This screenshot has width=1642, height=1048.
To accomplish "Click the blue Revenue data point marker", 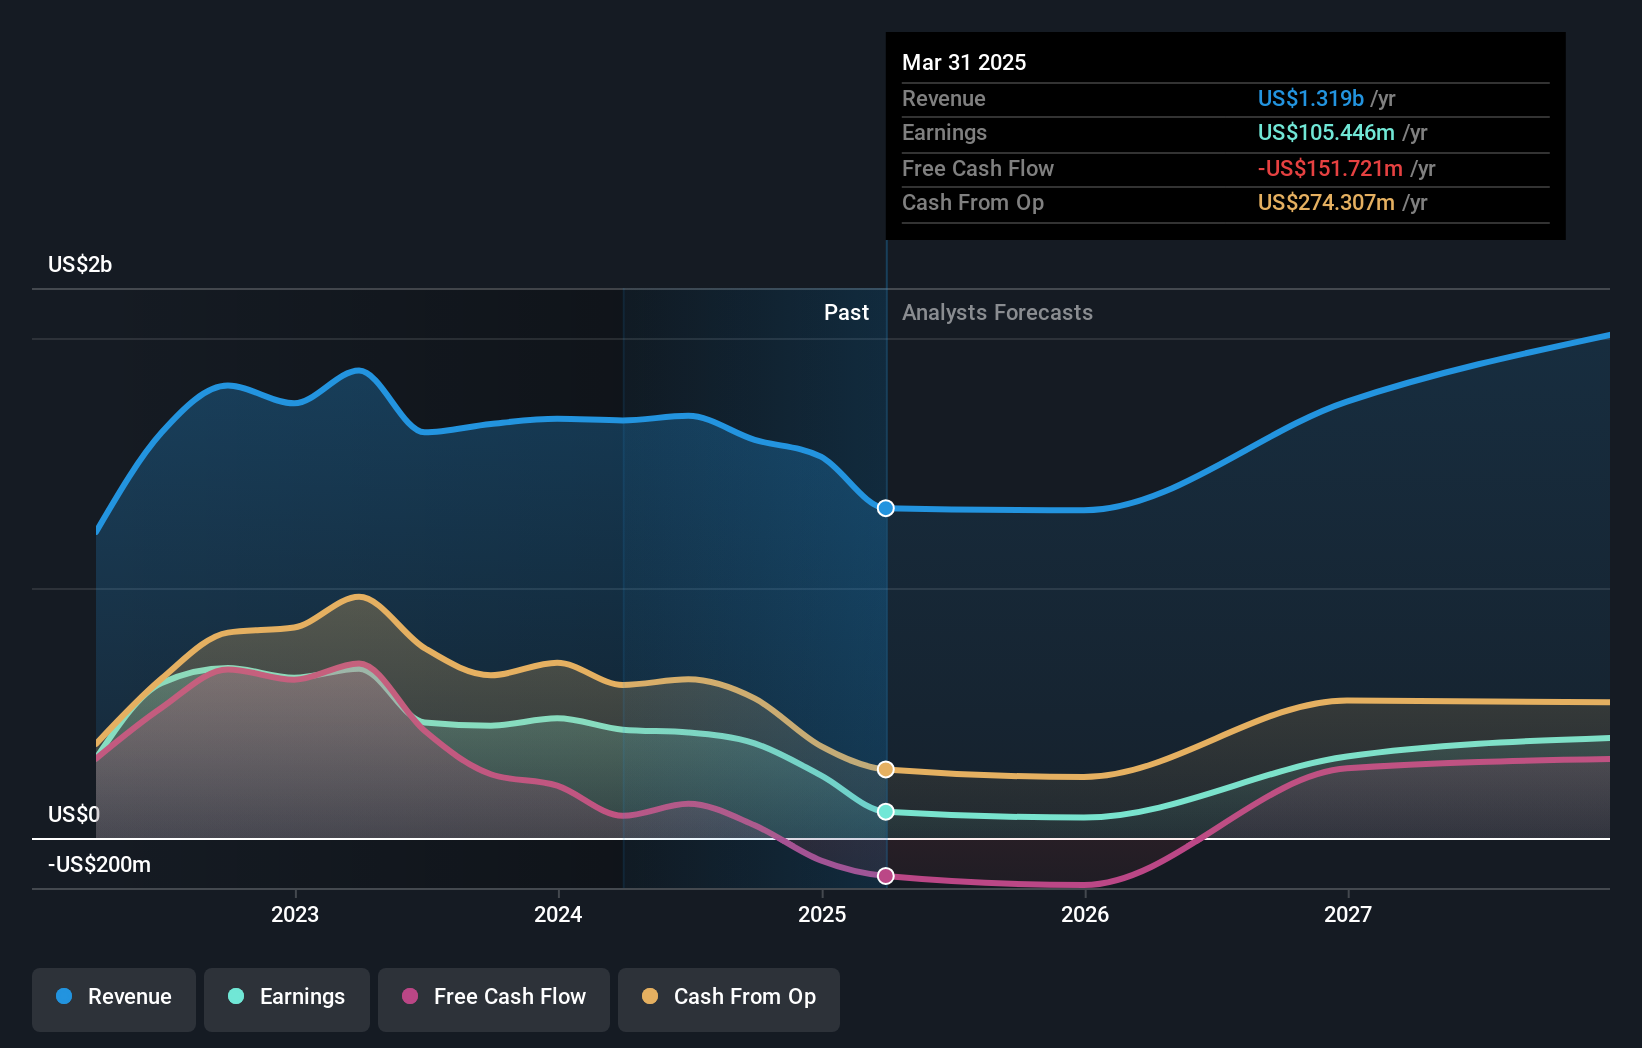I will 886,508.
